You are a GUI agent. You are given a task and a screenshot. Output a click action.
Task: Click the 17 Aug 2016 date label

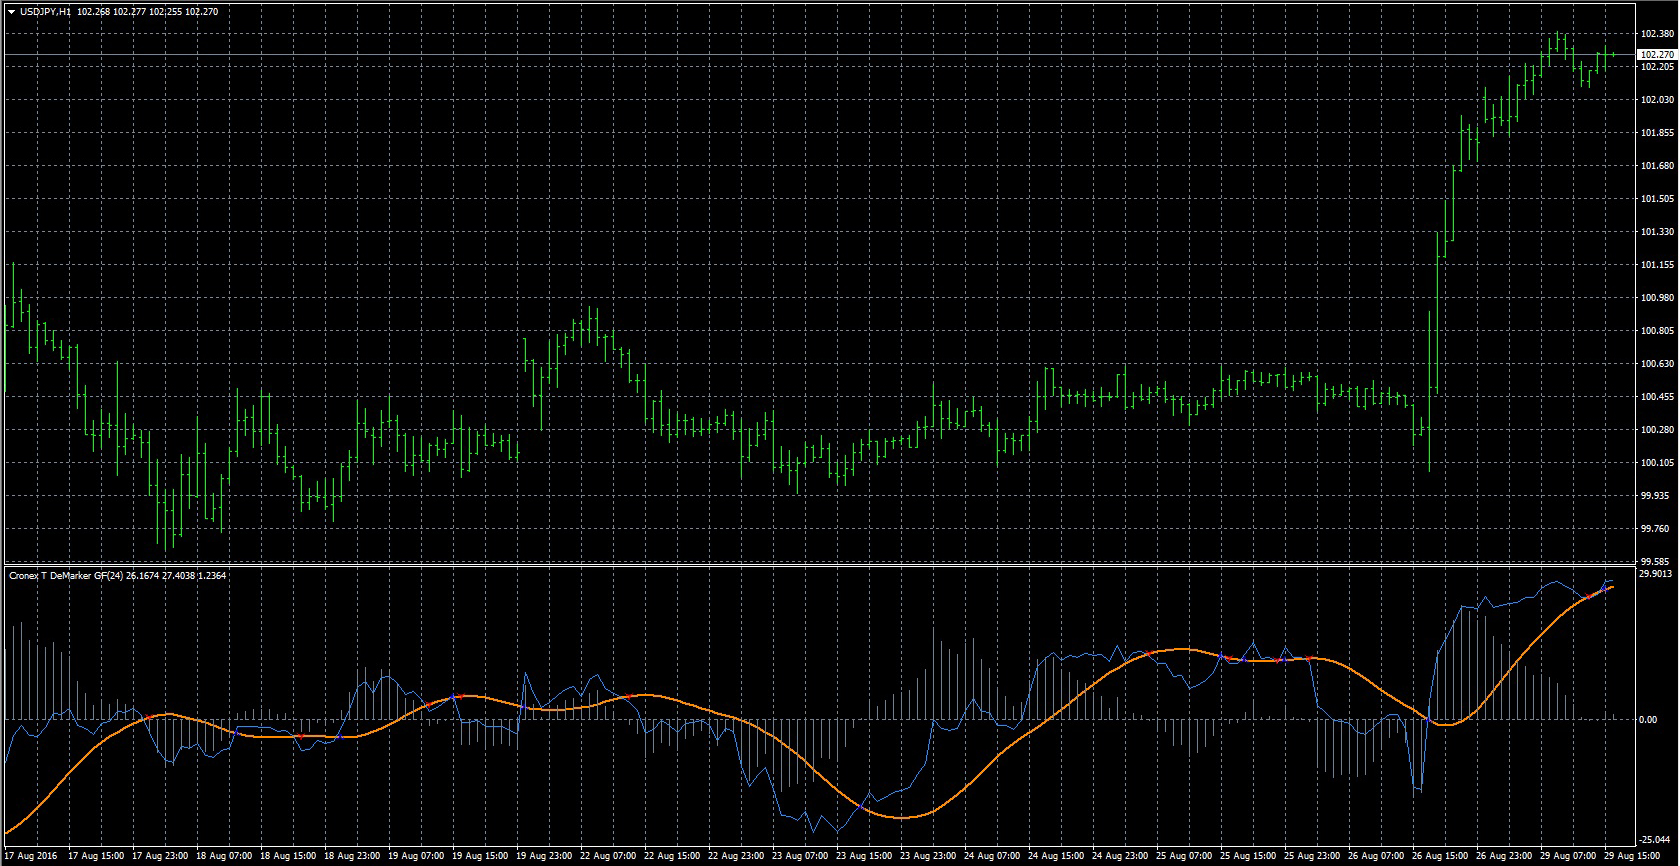pos(32,857)
